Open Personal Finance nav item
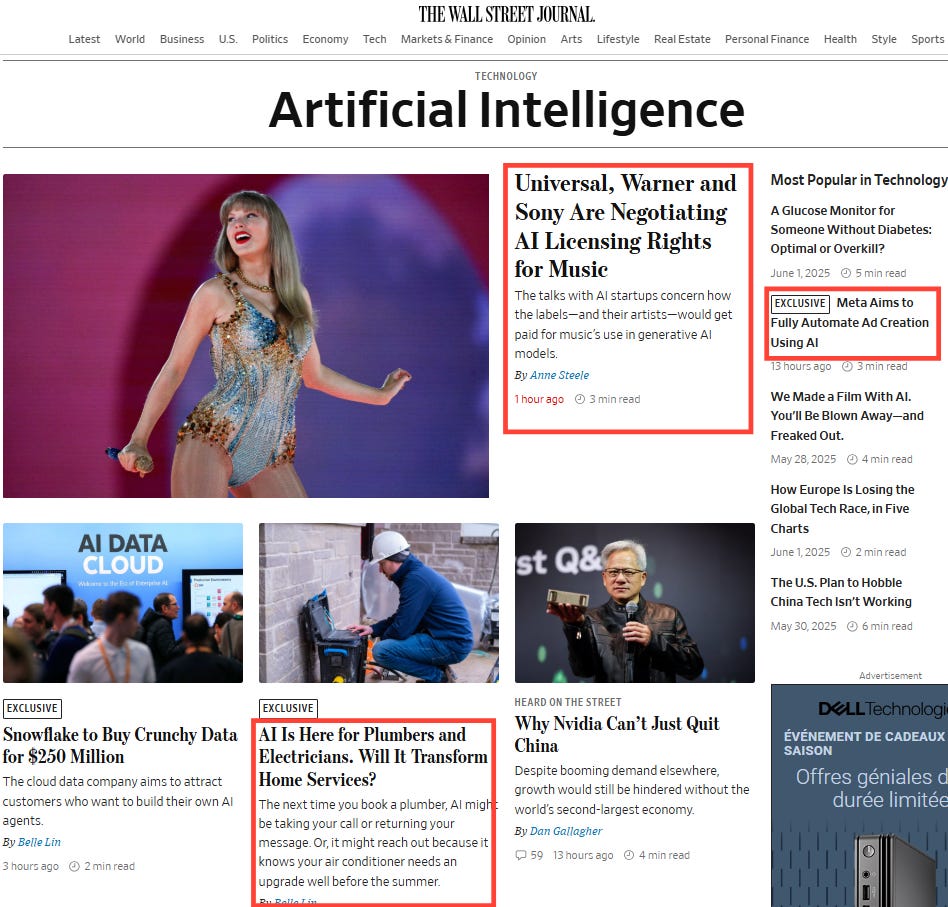948x907 pixels. [x=767, y=39]
